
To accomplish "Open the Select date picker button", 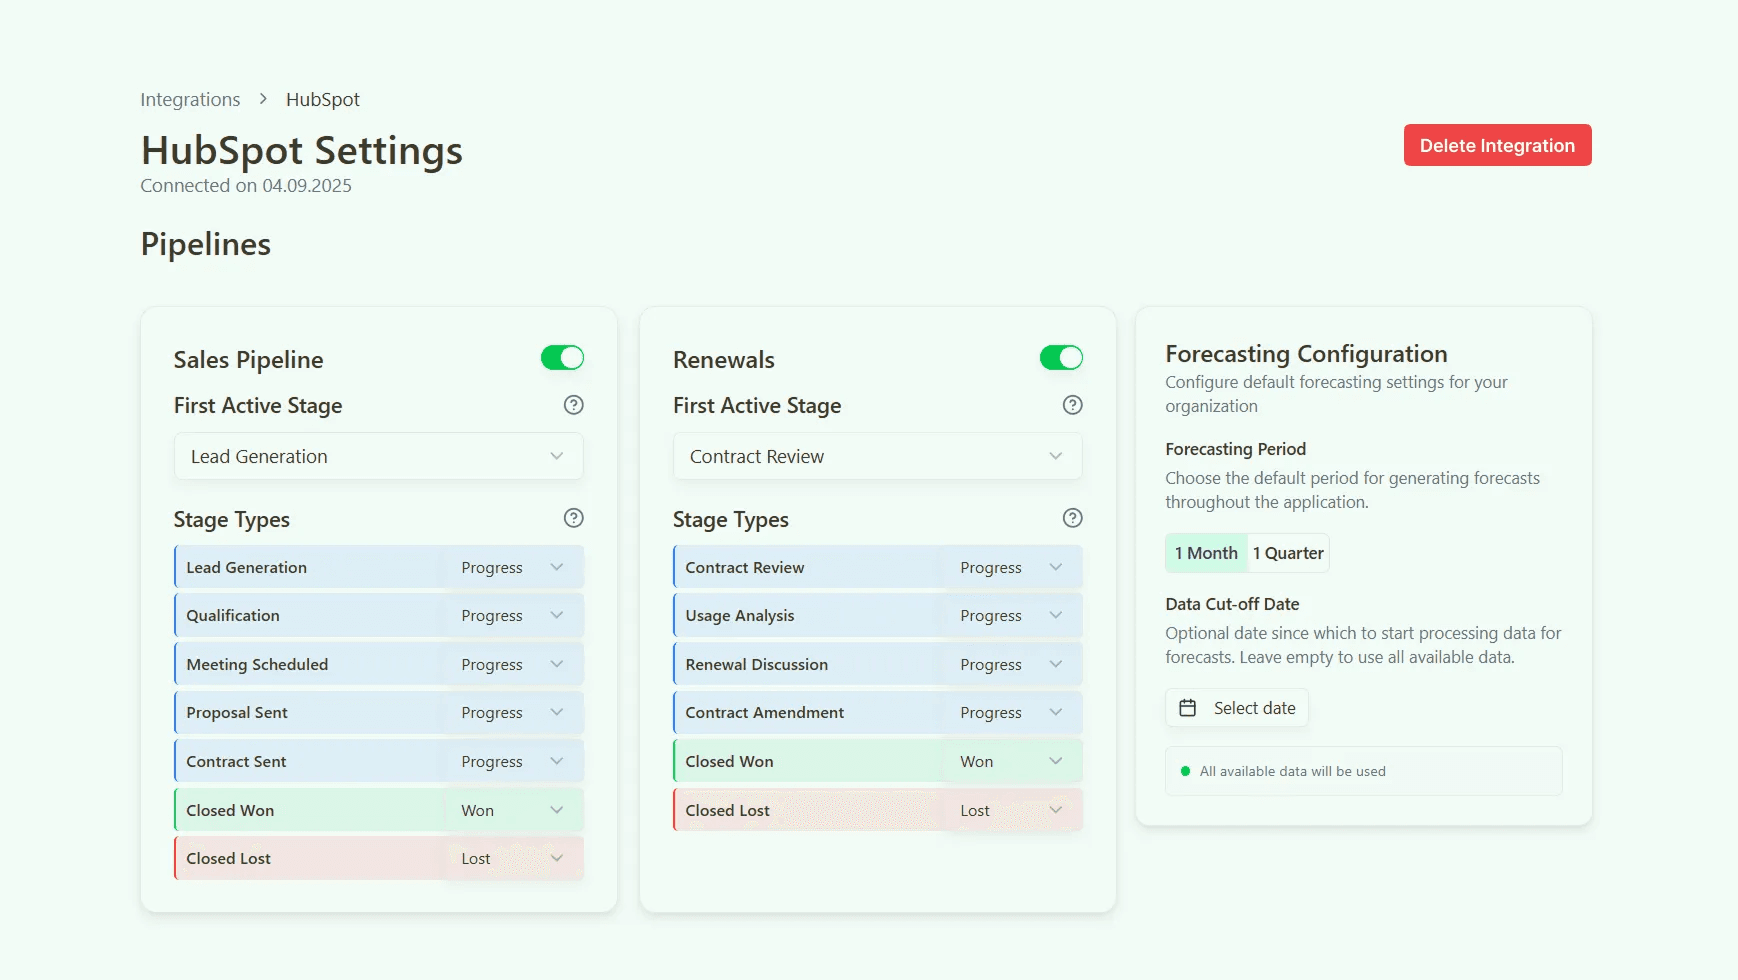I will click(1237, 708).
